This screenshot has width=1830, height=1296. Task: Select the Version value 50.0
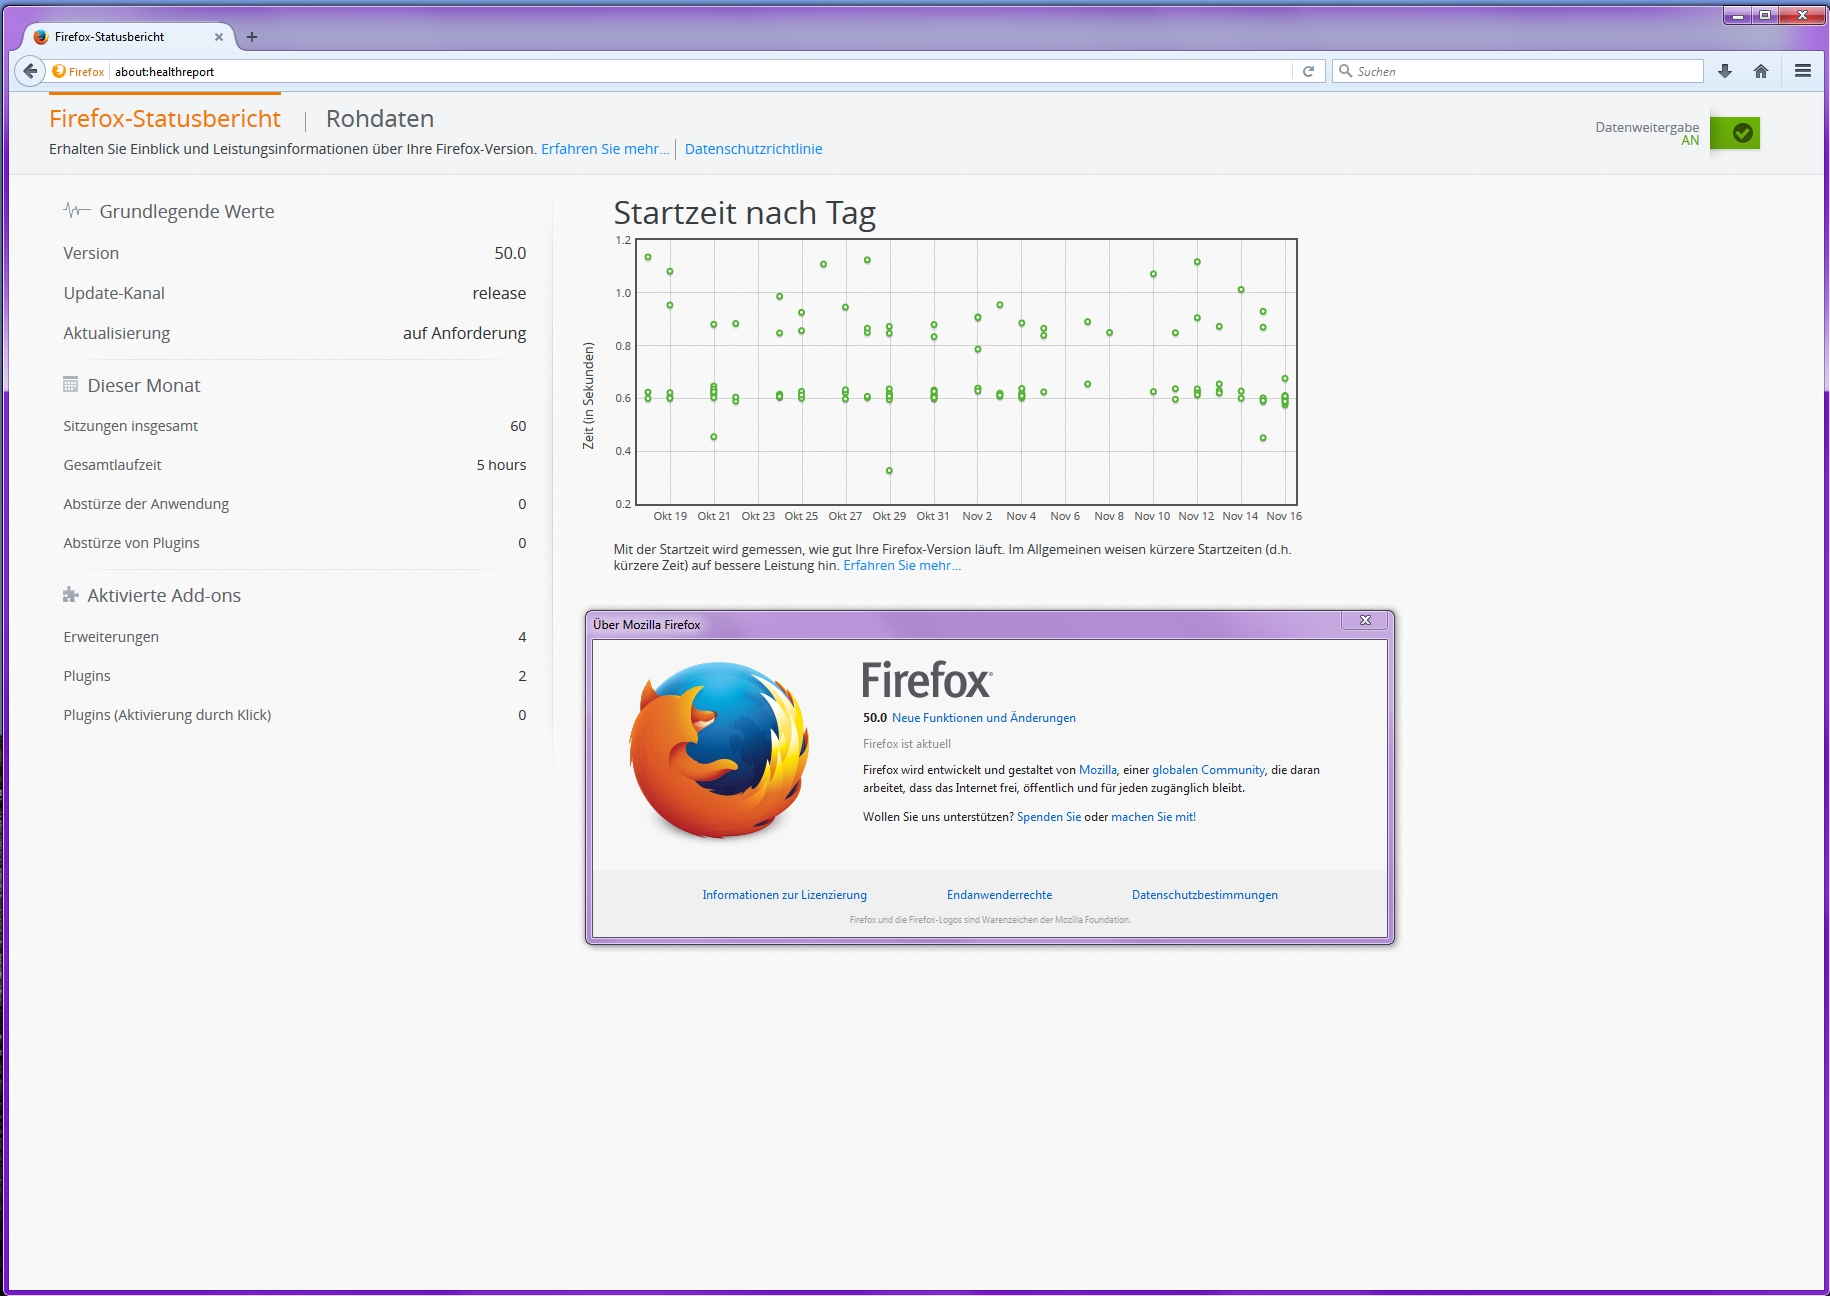tap(510, 253)
